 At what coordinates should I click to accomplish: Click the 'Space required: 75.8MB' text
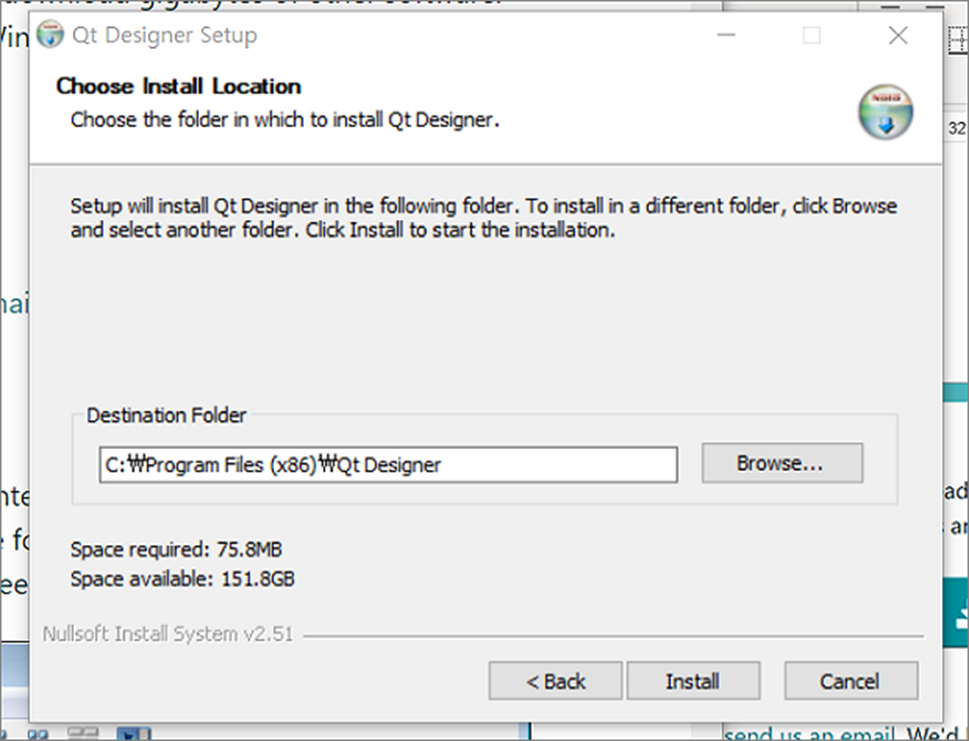pos(176,549)
